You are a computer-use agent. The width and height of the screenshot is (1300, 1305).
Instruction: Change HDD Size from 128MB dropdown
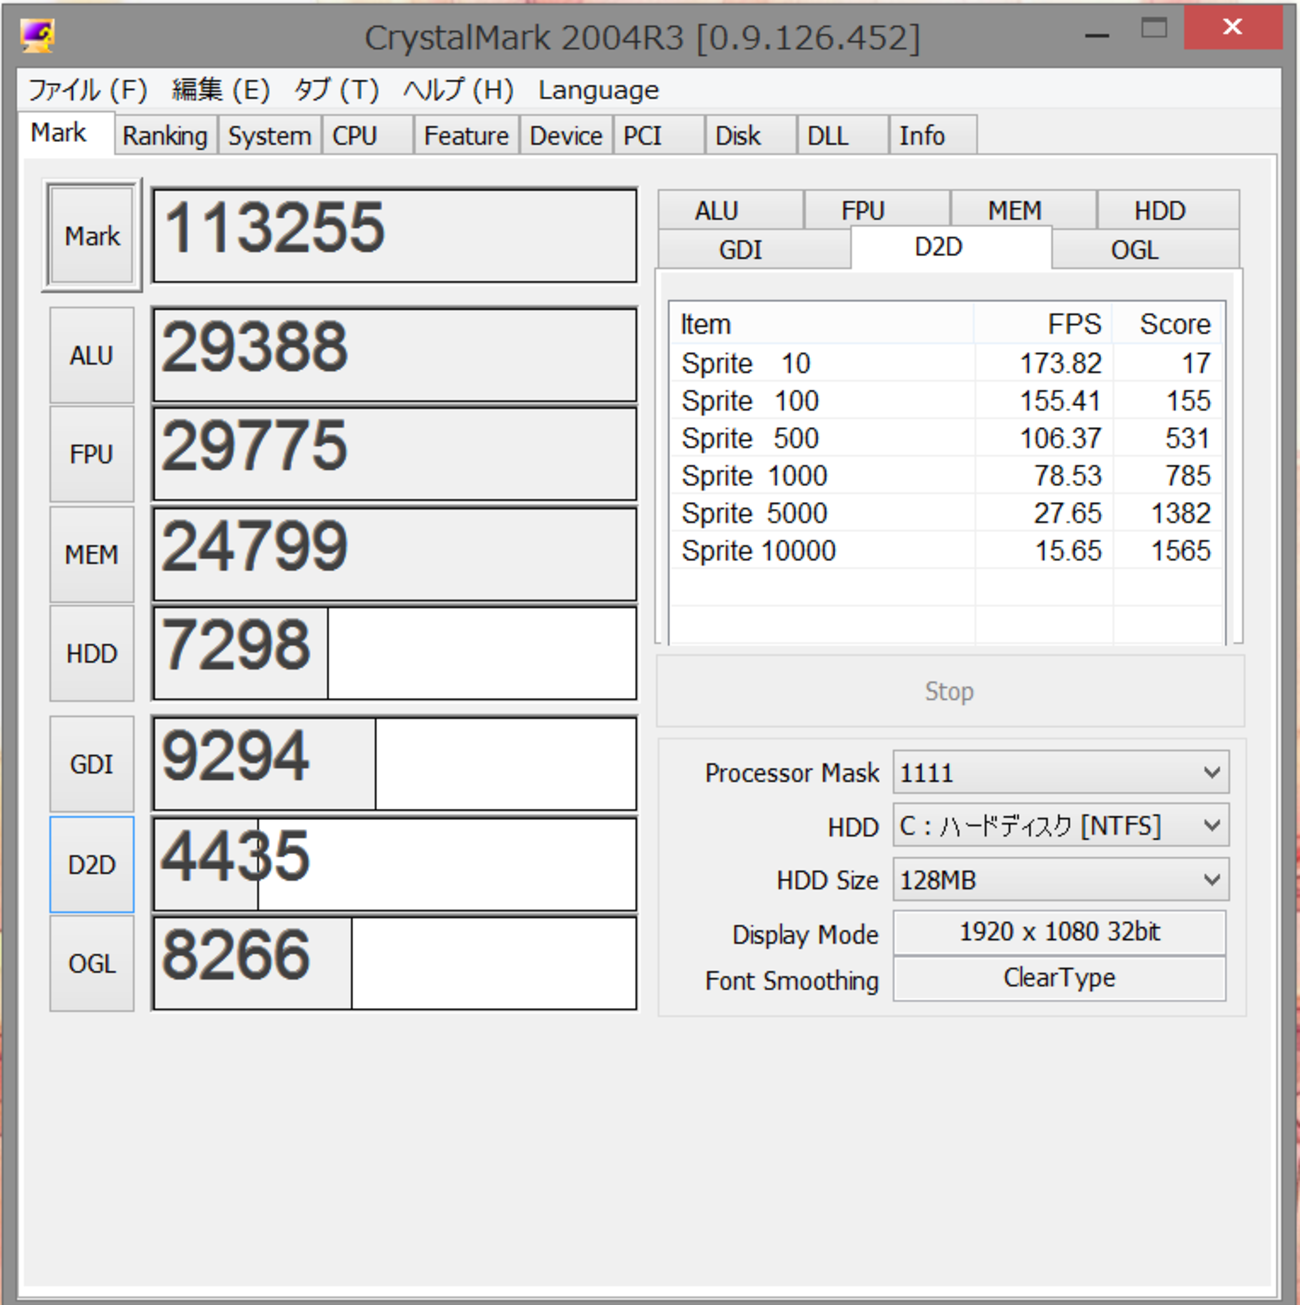pyautogui.click(x=1060, y=880)
